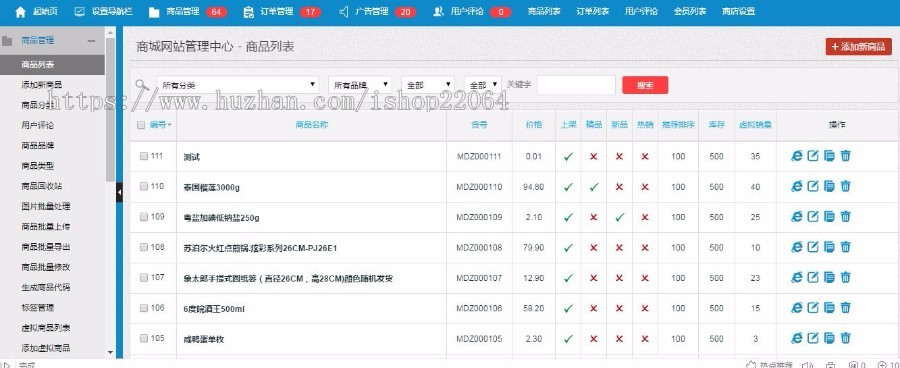Copy the 6度皖酒王500ml product
The image size is (900, 368).
(829, 308)
